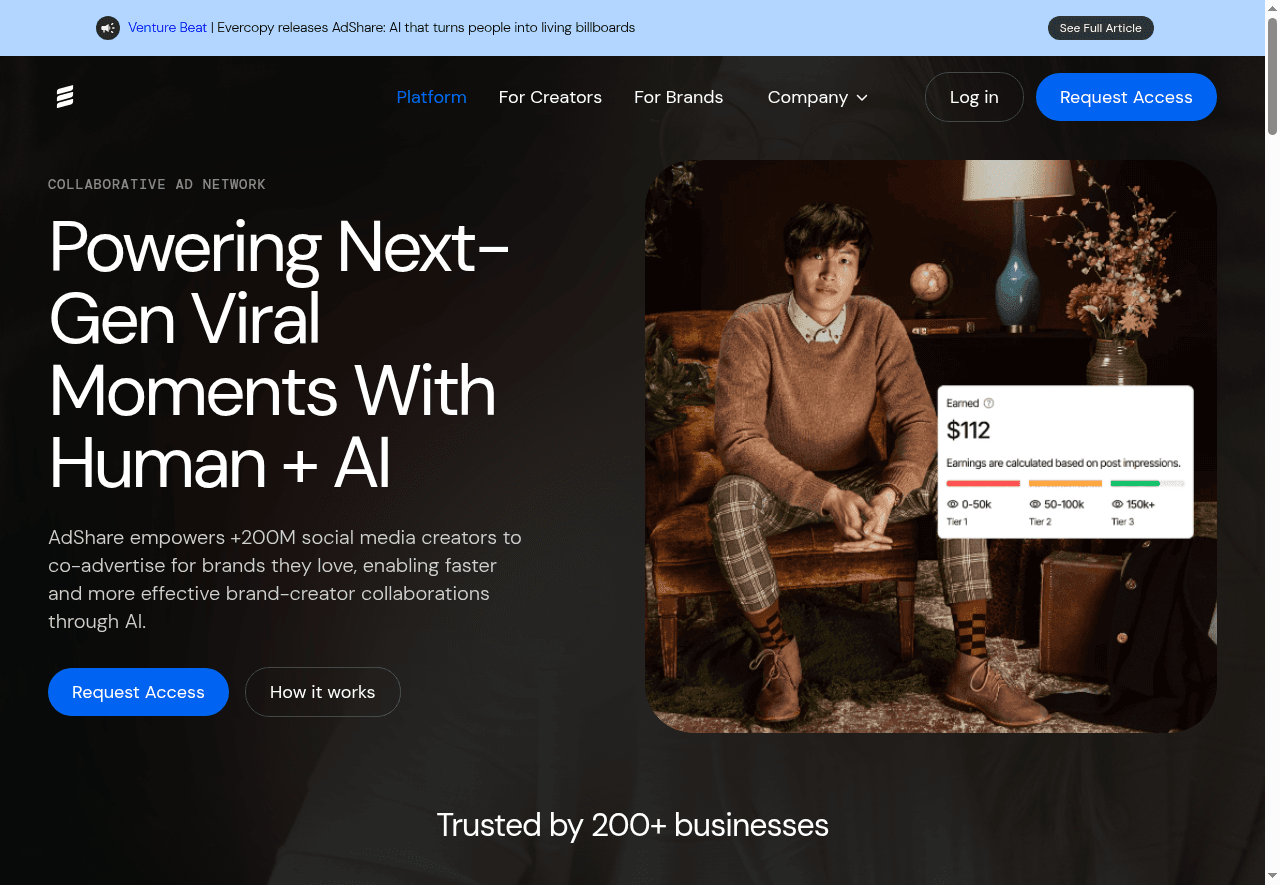
Task: Expand the Company dropdown menu
Action: click(816, 97)
